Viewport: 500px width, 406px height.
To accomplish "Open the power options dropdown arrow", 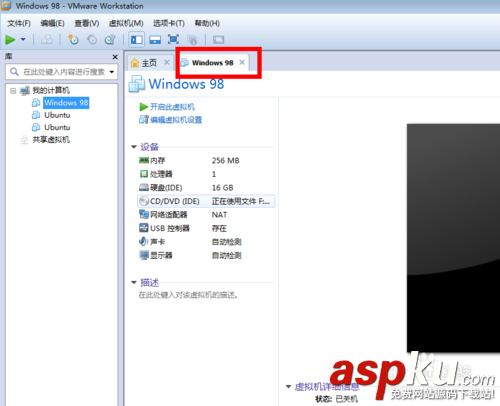I will (x=23, y=39).
